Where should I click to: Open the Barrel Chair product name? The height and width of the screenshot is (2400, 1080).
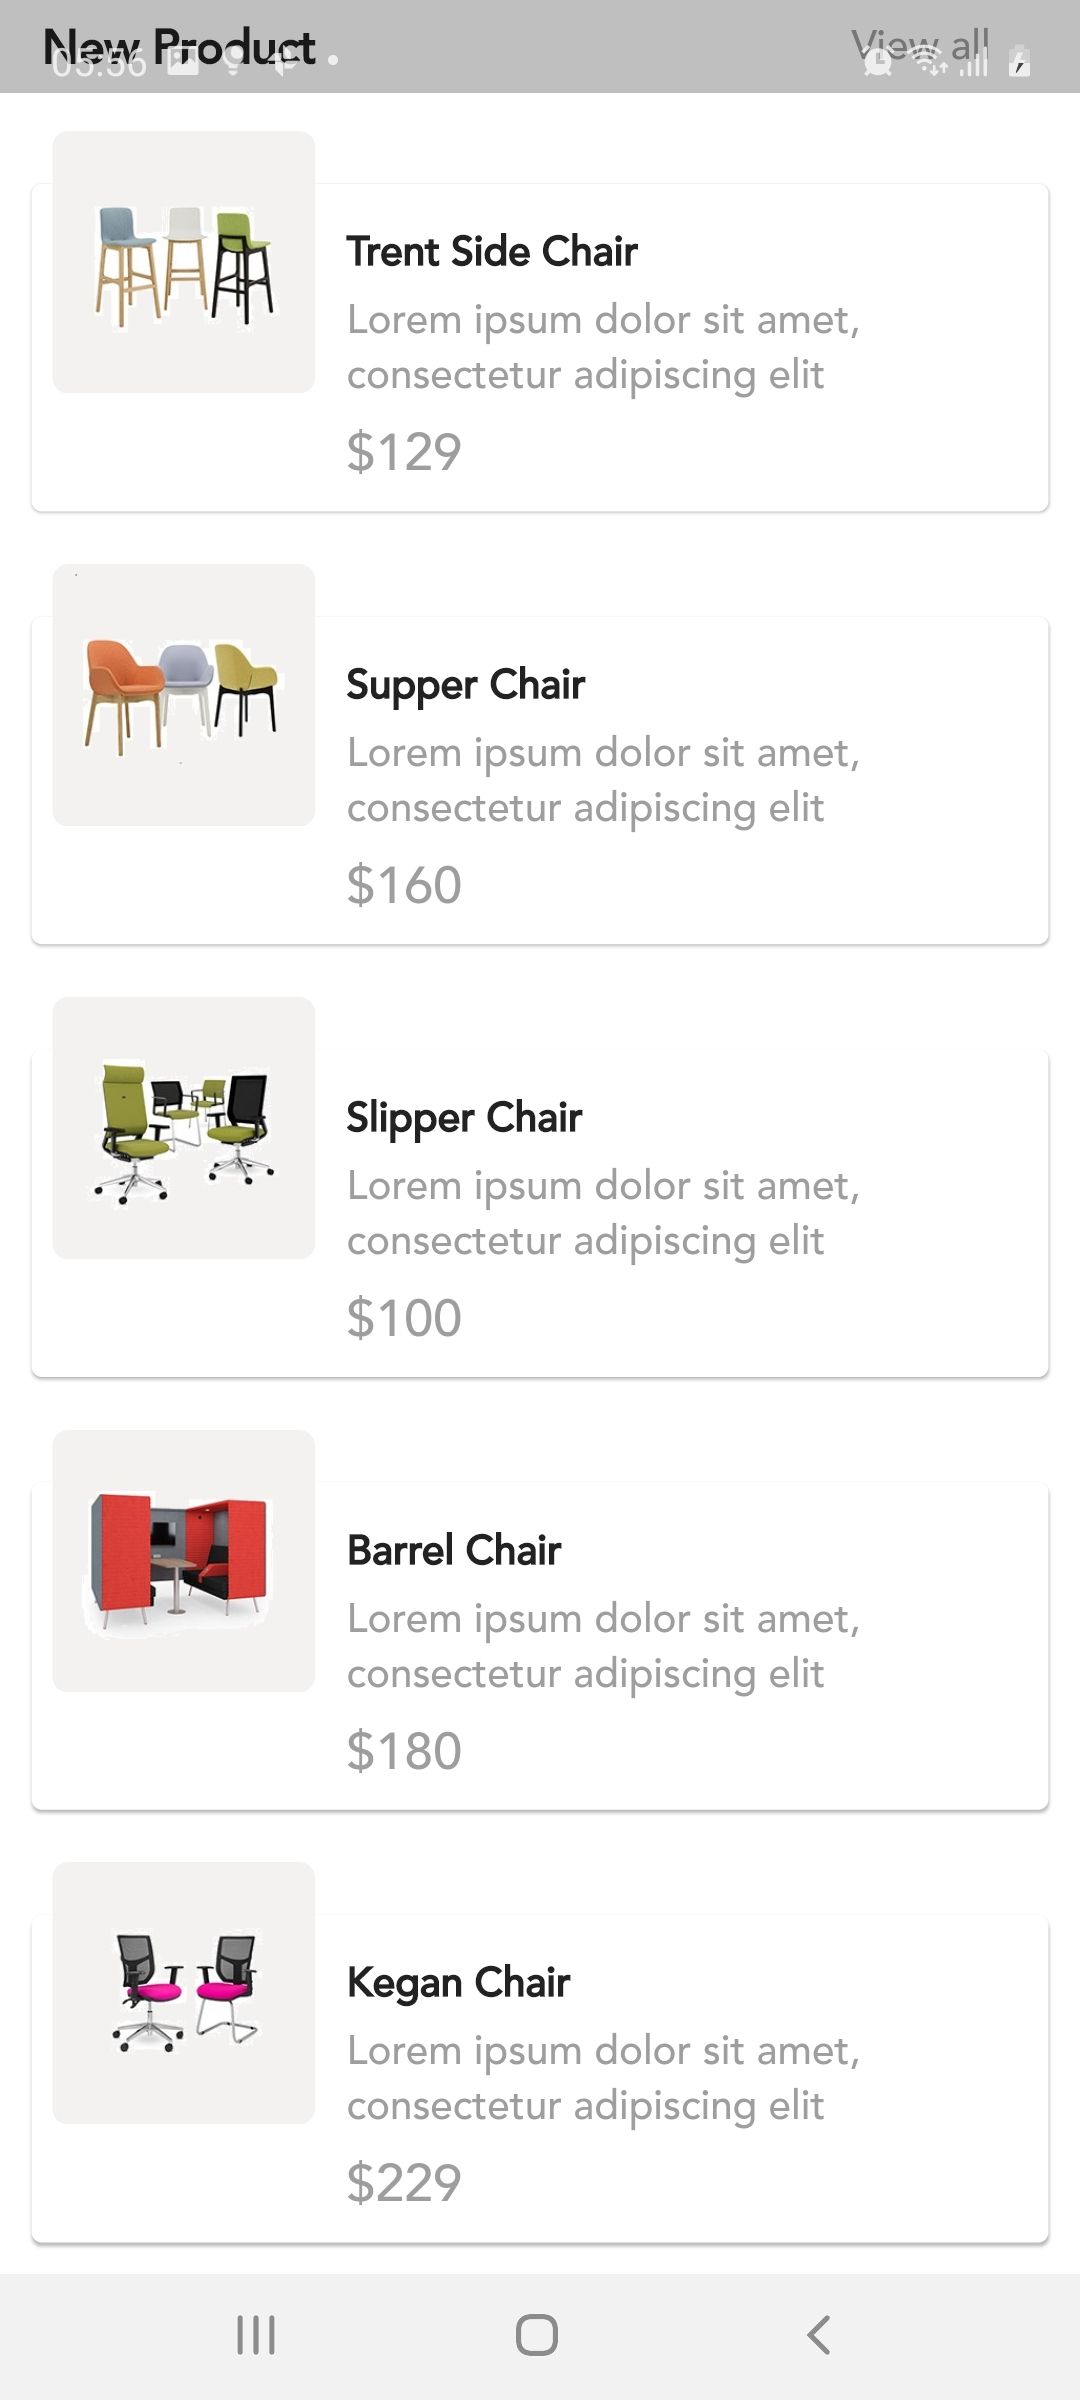coord(454,1551)
